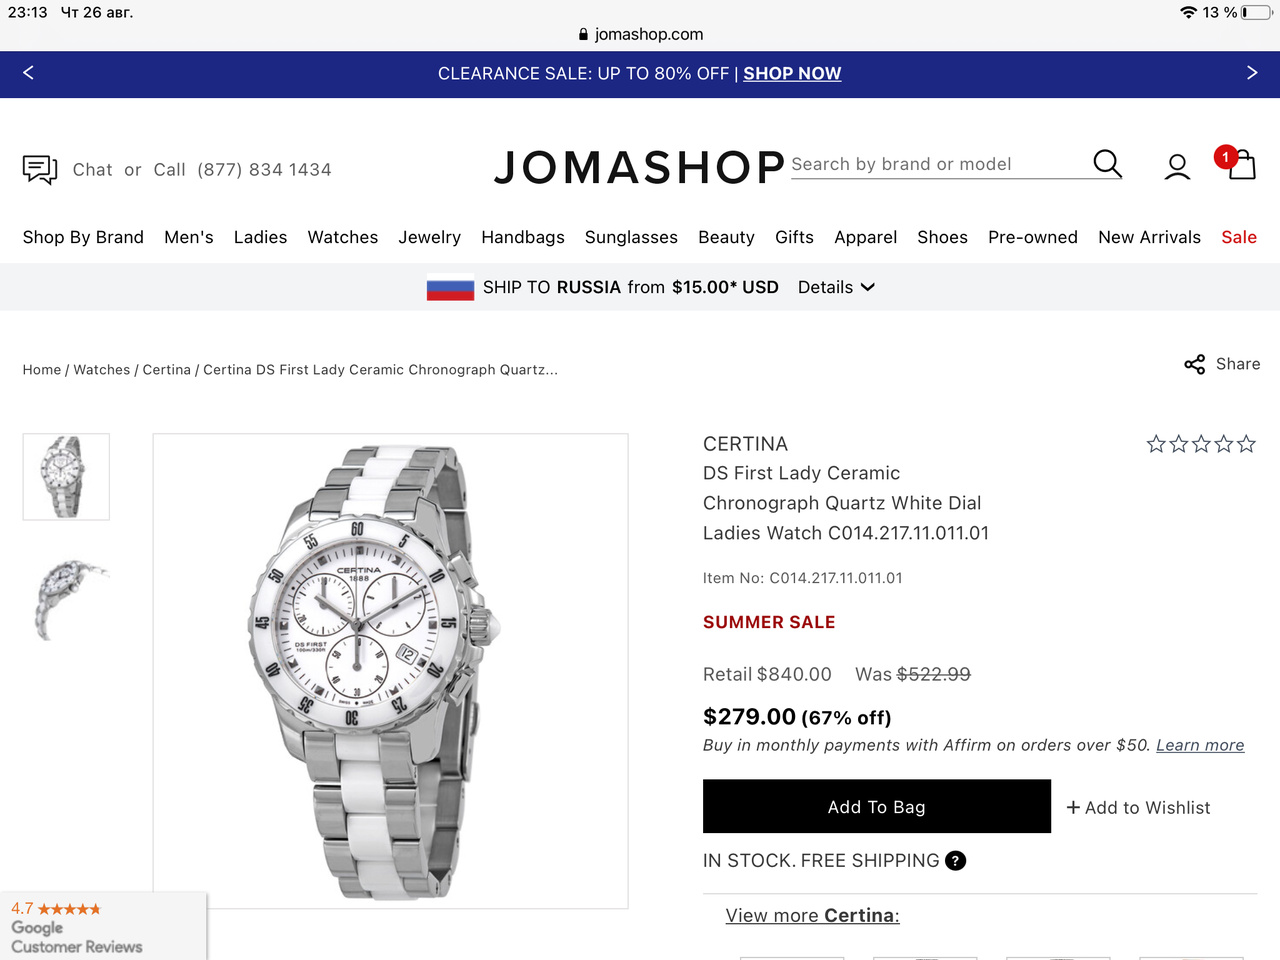Click the search magnifier icon
Image resolution: width=1280 pixels, height=960 pixels.
tap(1107, 164)
